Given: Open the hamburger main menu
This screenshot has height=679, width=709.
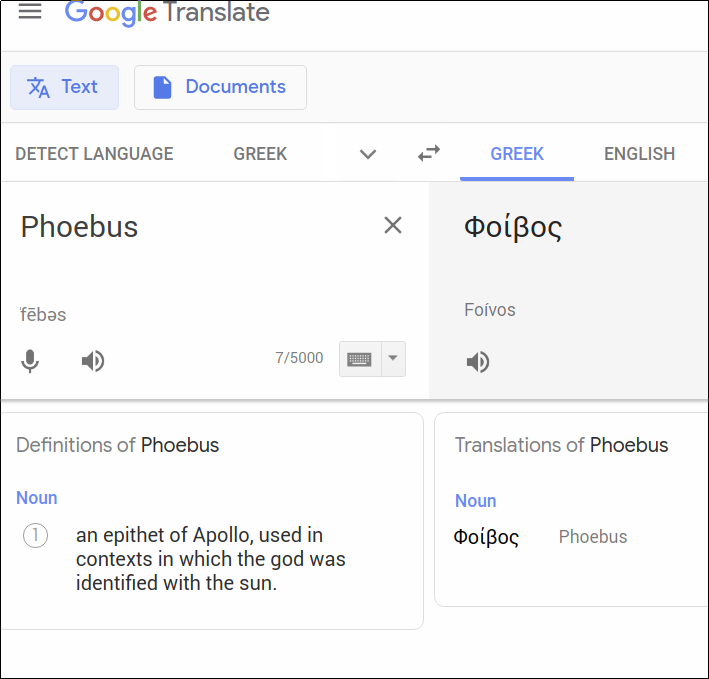Looking at the screenshot, I should [30, 12].
